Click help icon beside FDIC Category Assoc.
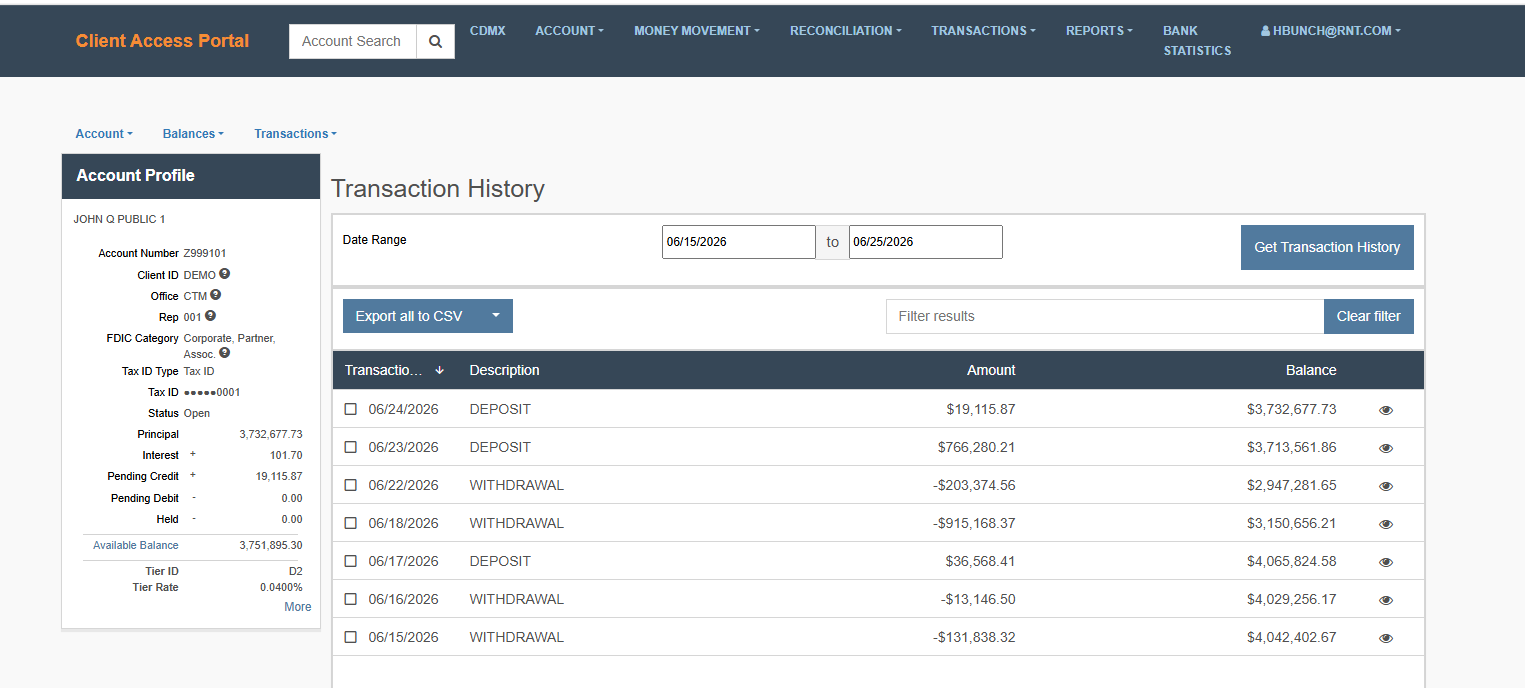Screen dimensions: 1525x688 click(x=225, y=353)
